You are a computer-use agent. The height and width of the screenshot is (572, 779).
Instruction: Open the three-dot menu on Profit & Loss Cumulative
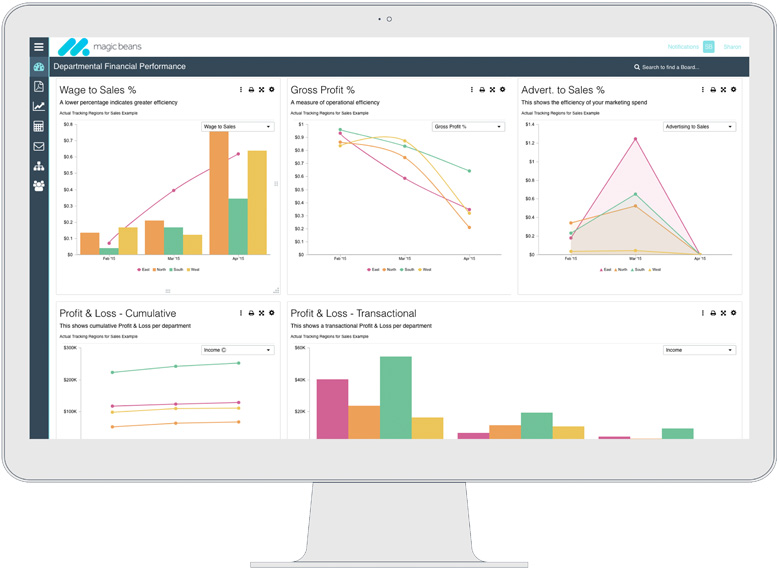(241, 313)
